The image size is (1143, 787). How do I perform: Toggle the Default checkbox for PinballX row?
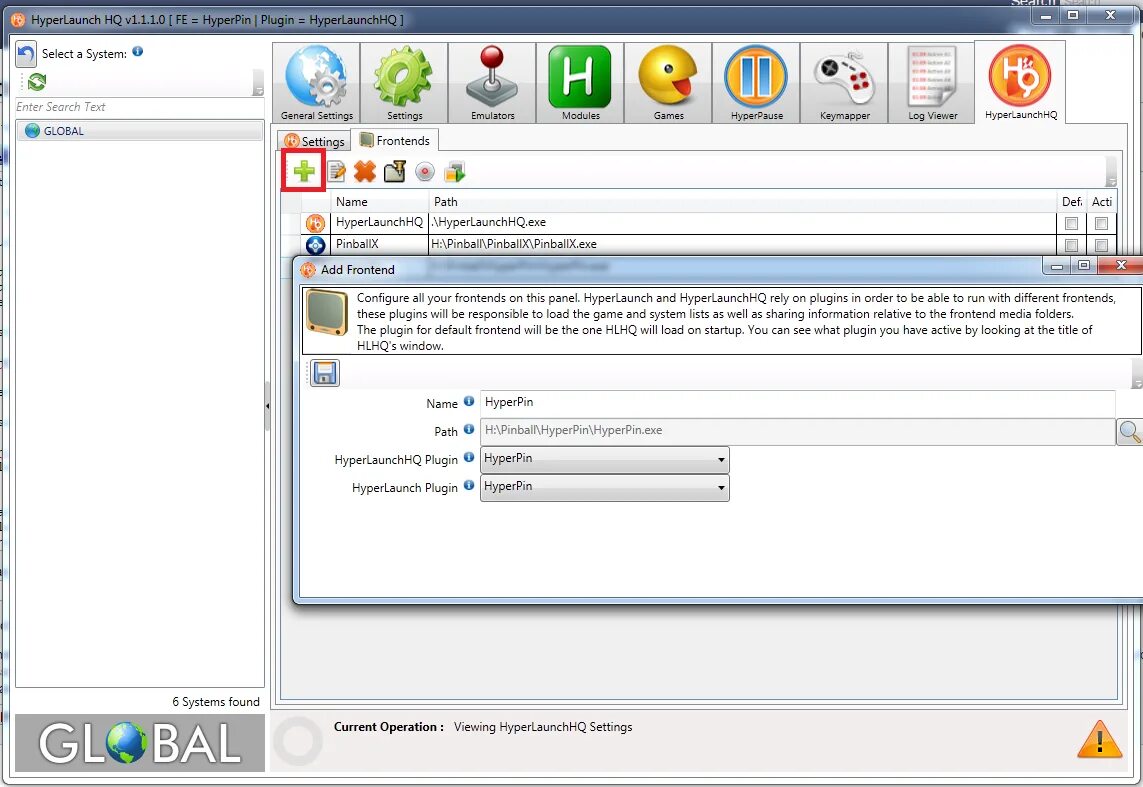[x=1071, y=245]
